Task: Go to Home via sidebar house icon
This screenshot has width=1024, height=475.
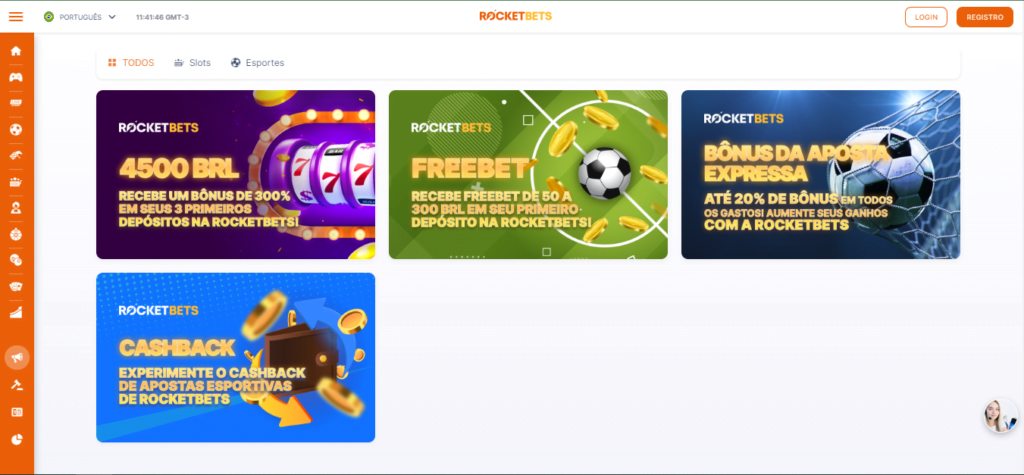Action: (16, 51)
